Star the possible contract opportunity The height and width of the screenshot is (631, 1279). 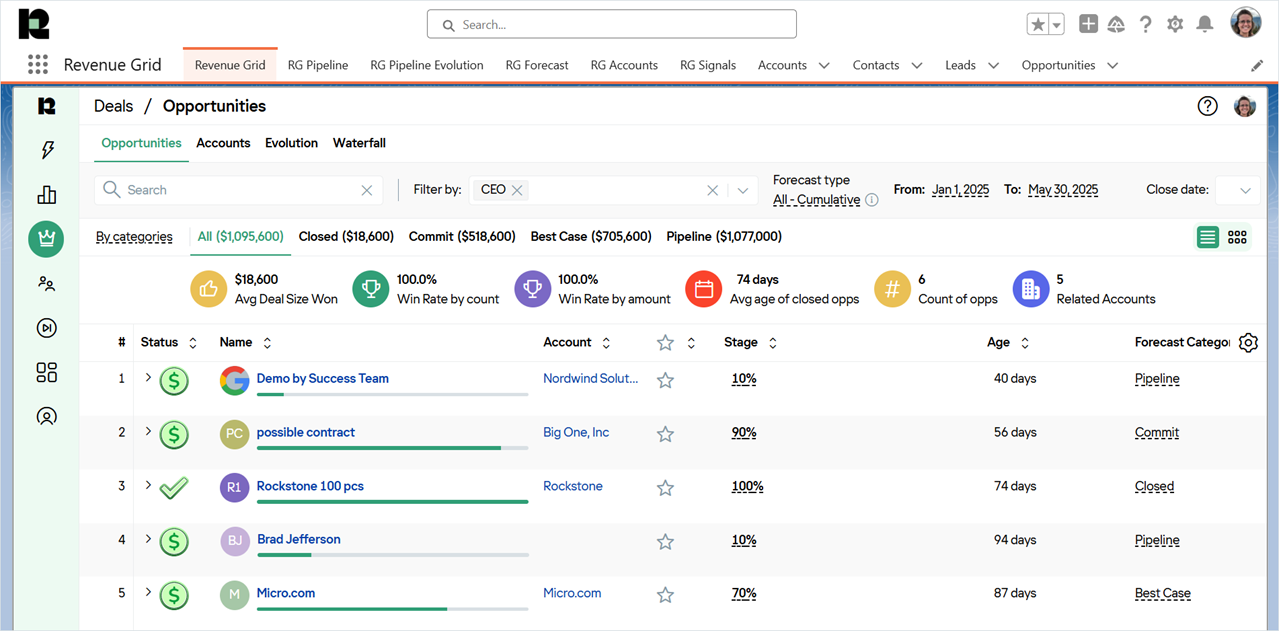(x=665, y=434)
